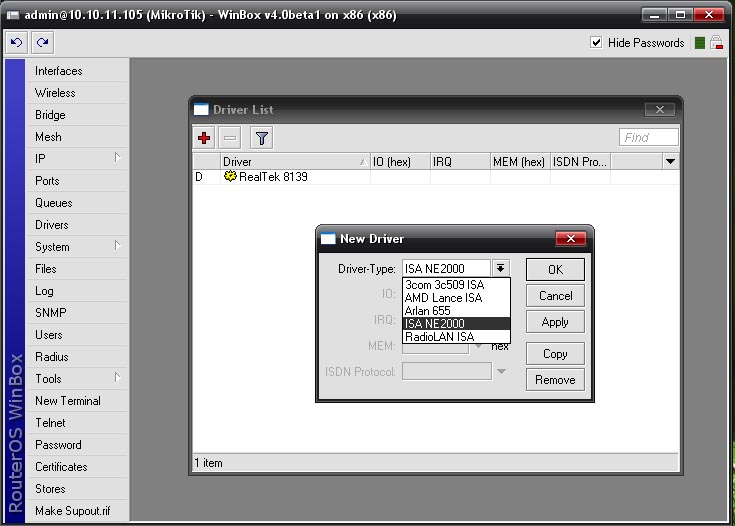Click the RealTek 8139 driver gear icon

click(230, 176)
